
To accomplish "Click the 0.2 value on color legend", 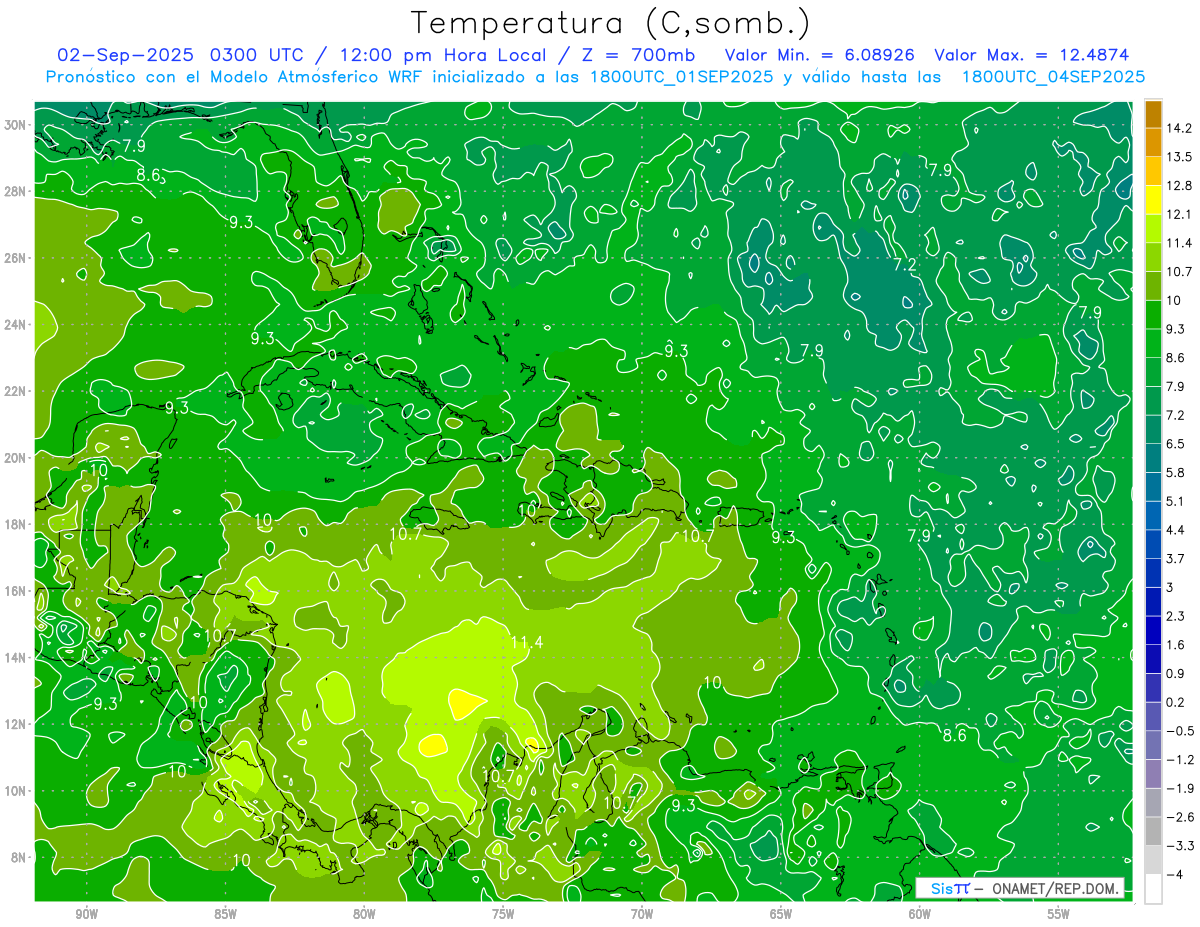I will 1175,702.
